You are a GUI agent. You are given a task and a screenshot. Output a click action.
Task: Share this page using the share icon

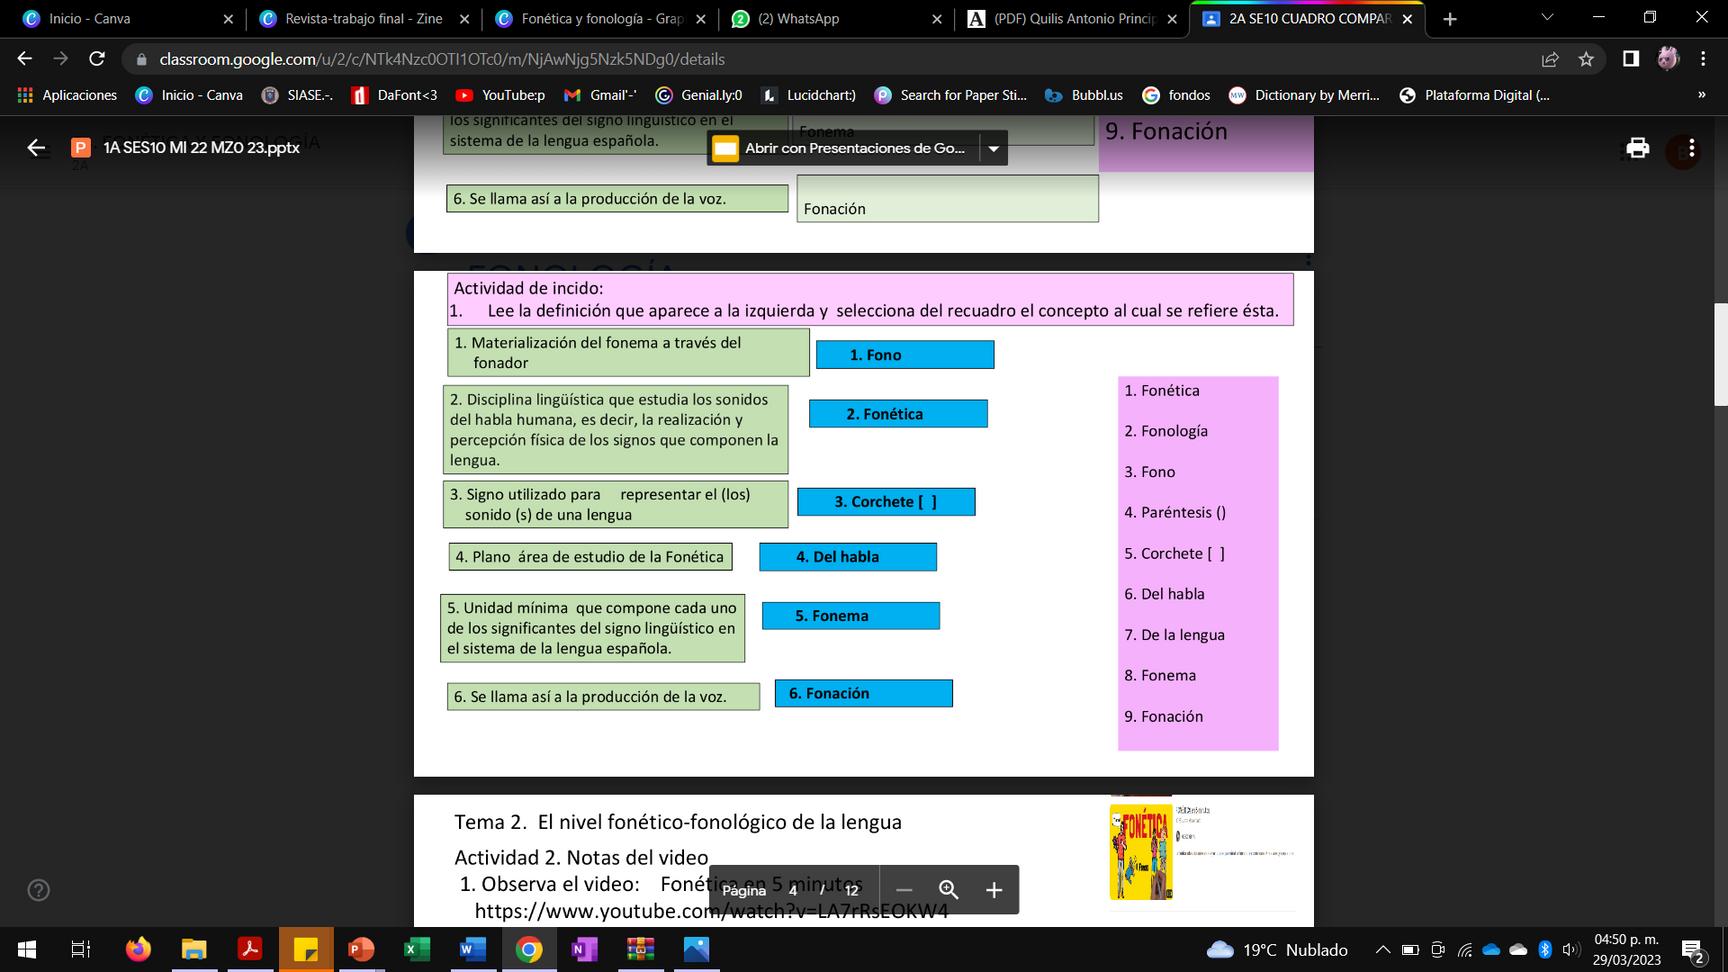pos(1550,59)
